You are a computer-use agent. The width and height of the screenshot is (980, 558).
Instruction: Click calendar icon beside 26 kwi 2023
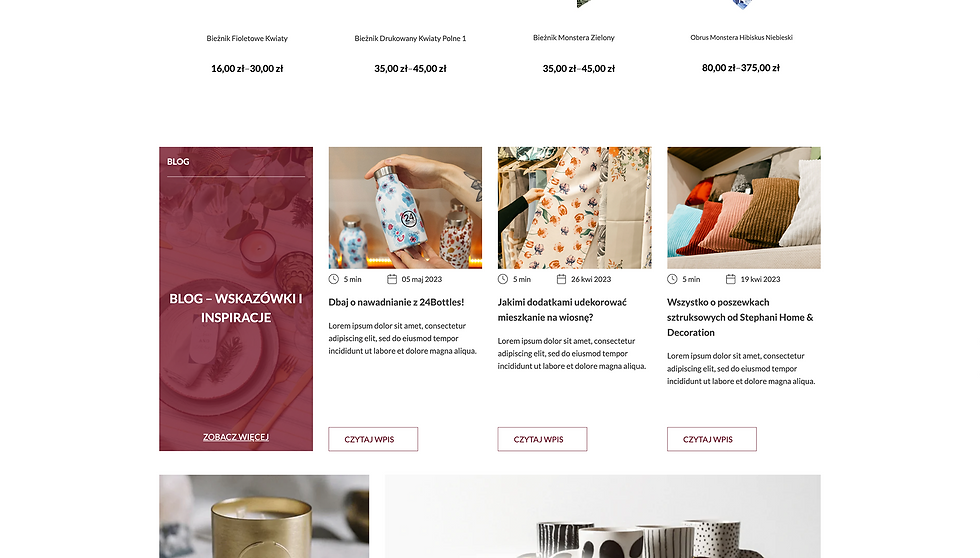(561, 279)
